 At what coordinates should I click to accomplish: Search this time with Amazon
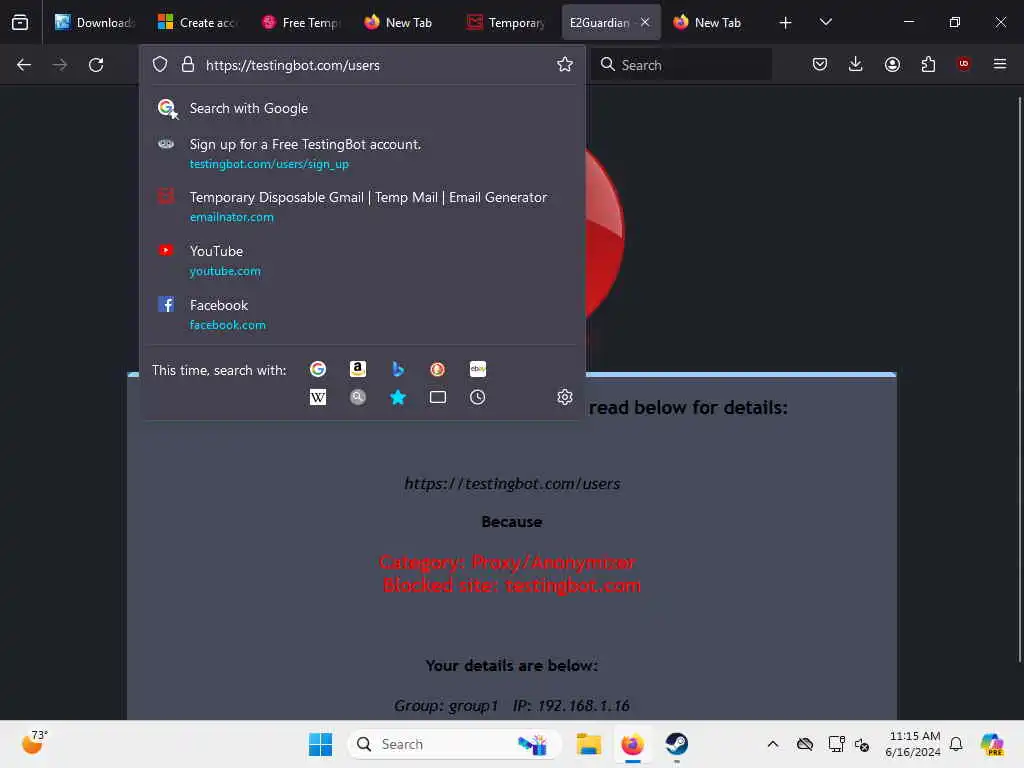pos(358,370)
